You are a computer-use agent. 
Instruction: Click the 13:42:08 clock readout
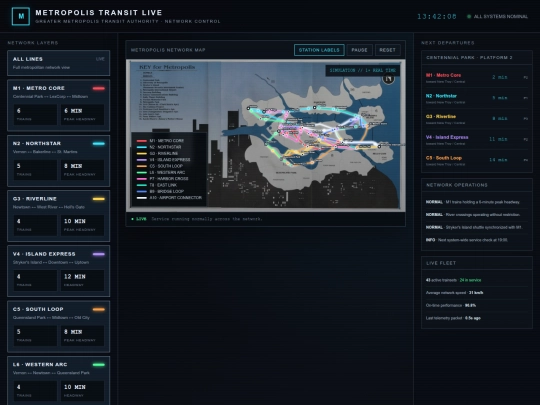(x=437, y=17)
